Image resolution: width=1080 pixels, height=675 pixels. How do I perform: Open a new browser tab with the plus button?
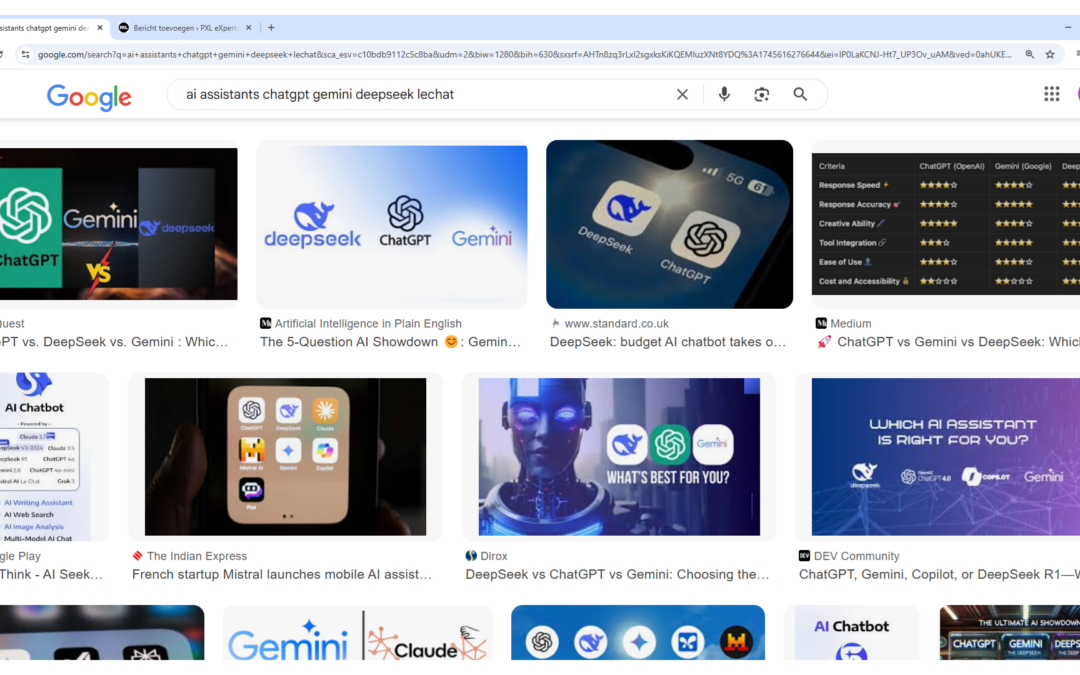[x=271, y=28]
